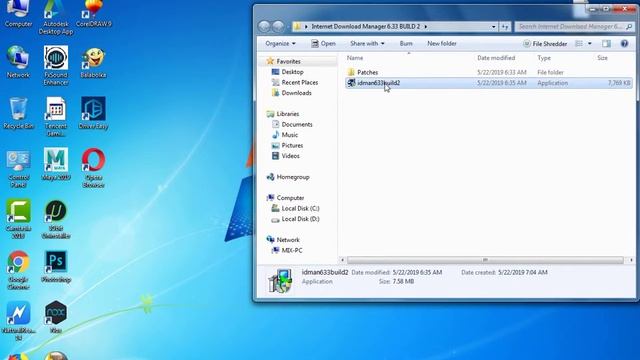Click the File Shredder button
Screen dimensions: 640x360
tap(545, 44)
